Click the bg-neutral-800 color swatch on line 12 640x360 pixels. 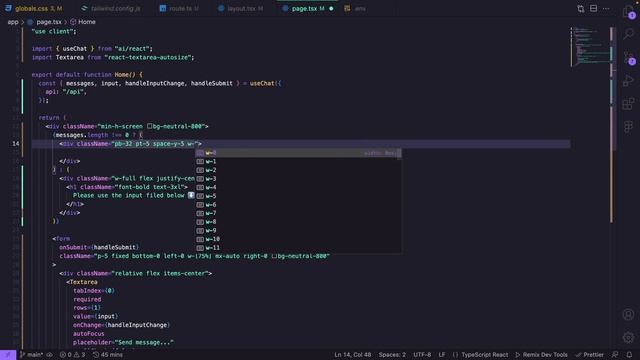(x=149, y=126)
